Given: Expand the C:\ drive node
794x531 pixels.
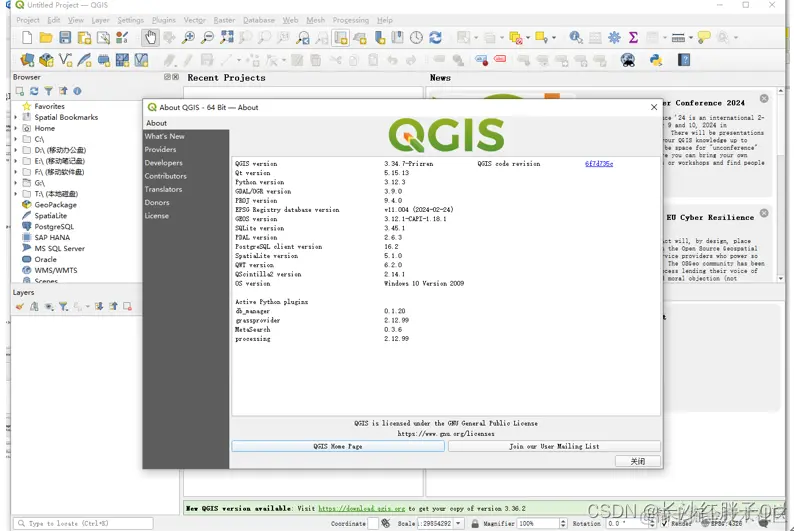Looking at the screenshot, I should click(x=16, y=139).
